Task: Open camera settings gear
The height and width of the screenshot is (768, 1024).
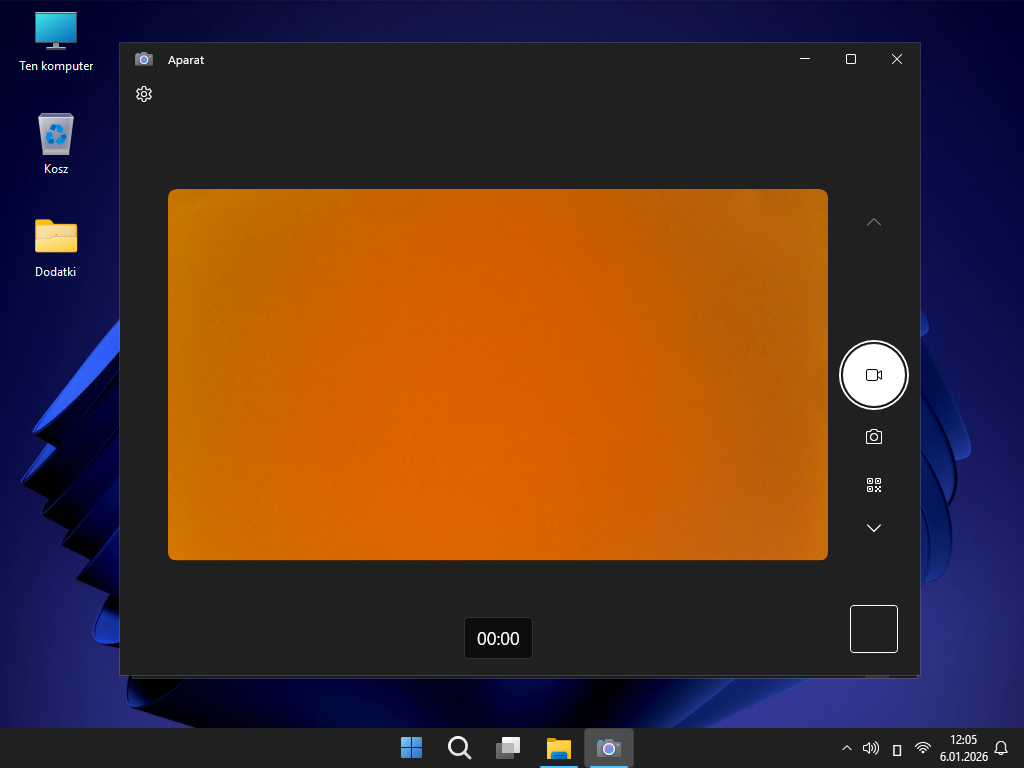Action: click(144, 94)
